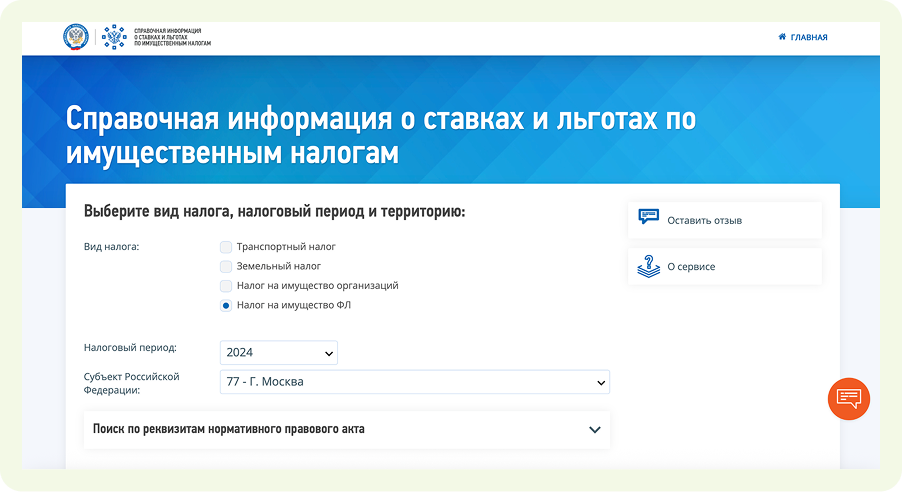This screenshot has width=902, height=492.
Task: Click the О сервисе question mark icon
Action: (649, 266)
